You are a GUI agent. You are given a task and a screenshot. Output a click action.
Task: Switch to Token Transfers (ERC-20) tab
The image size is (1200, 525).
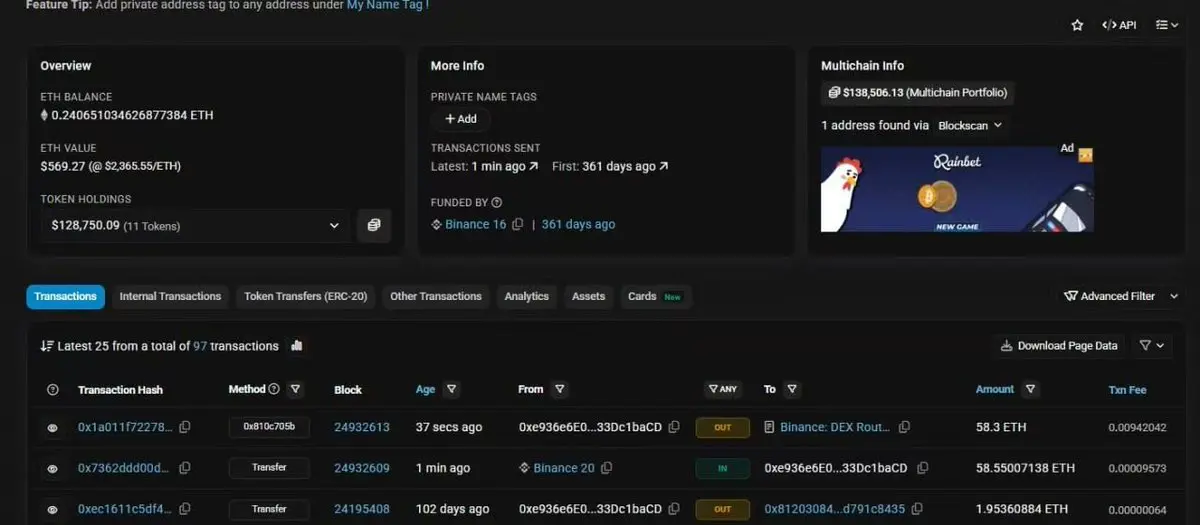point(305,296)
